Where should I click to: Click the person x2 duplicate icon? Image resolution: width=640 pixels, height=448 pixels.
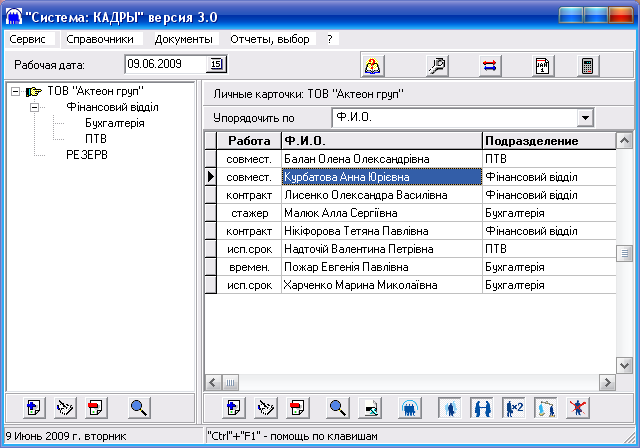coord(514,407)
